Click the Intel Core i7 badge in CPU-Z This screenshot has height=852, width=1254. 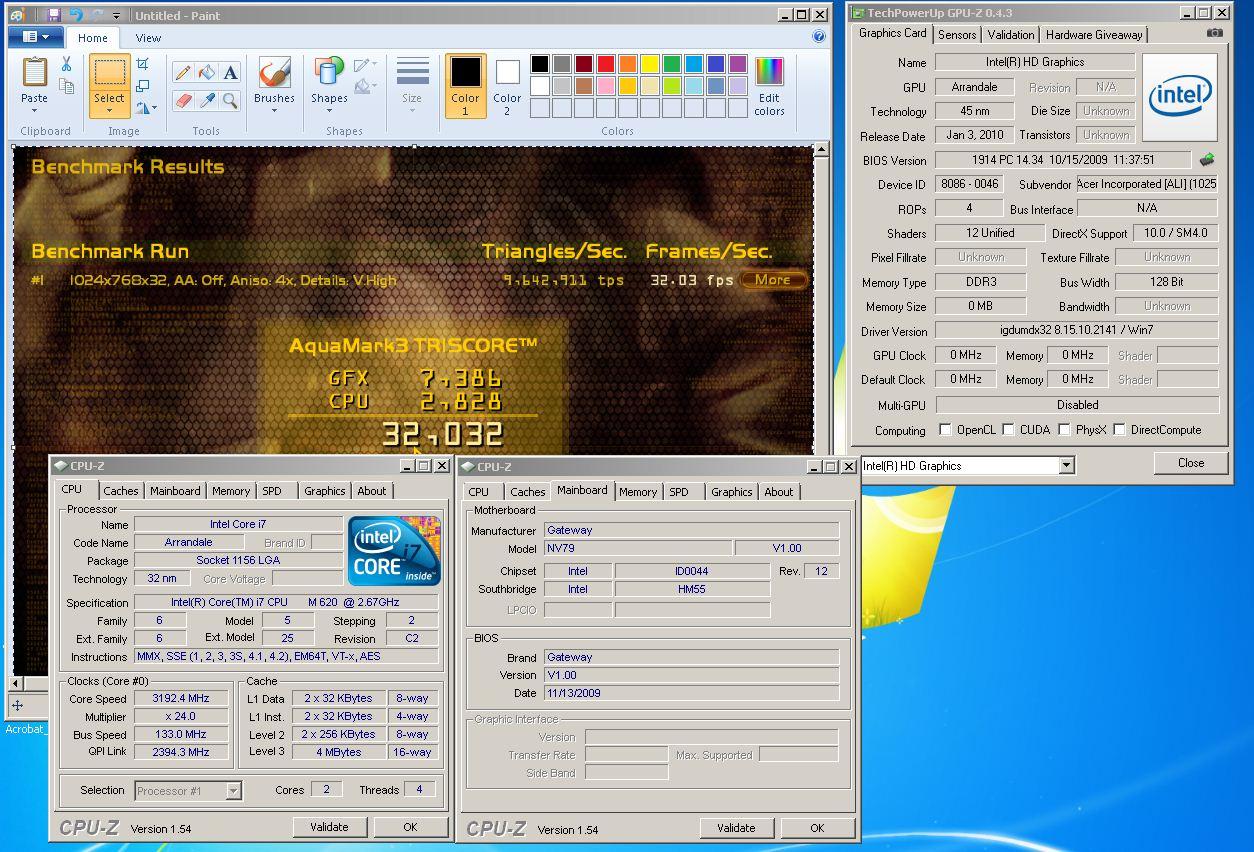(394, 551)
